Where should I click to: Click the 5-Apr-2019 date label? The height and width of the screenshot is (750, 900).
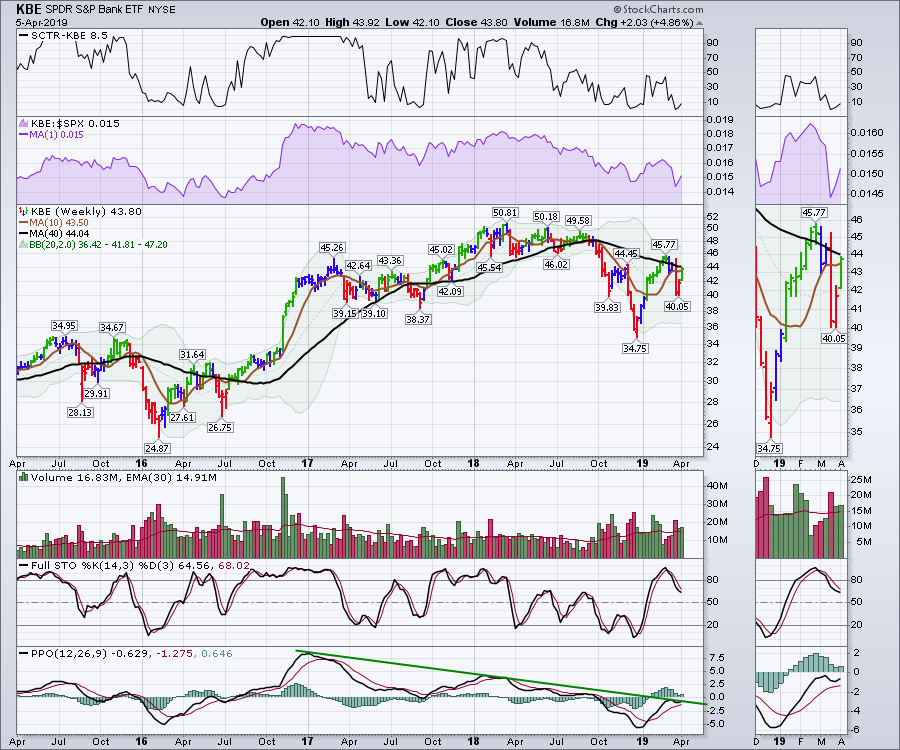click(42, 22)
